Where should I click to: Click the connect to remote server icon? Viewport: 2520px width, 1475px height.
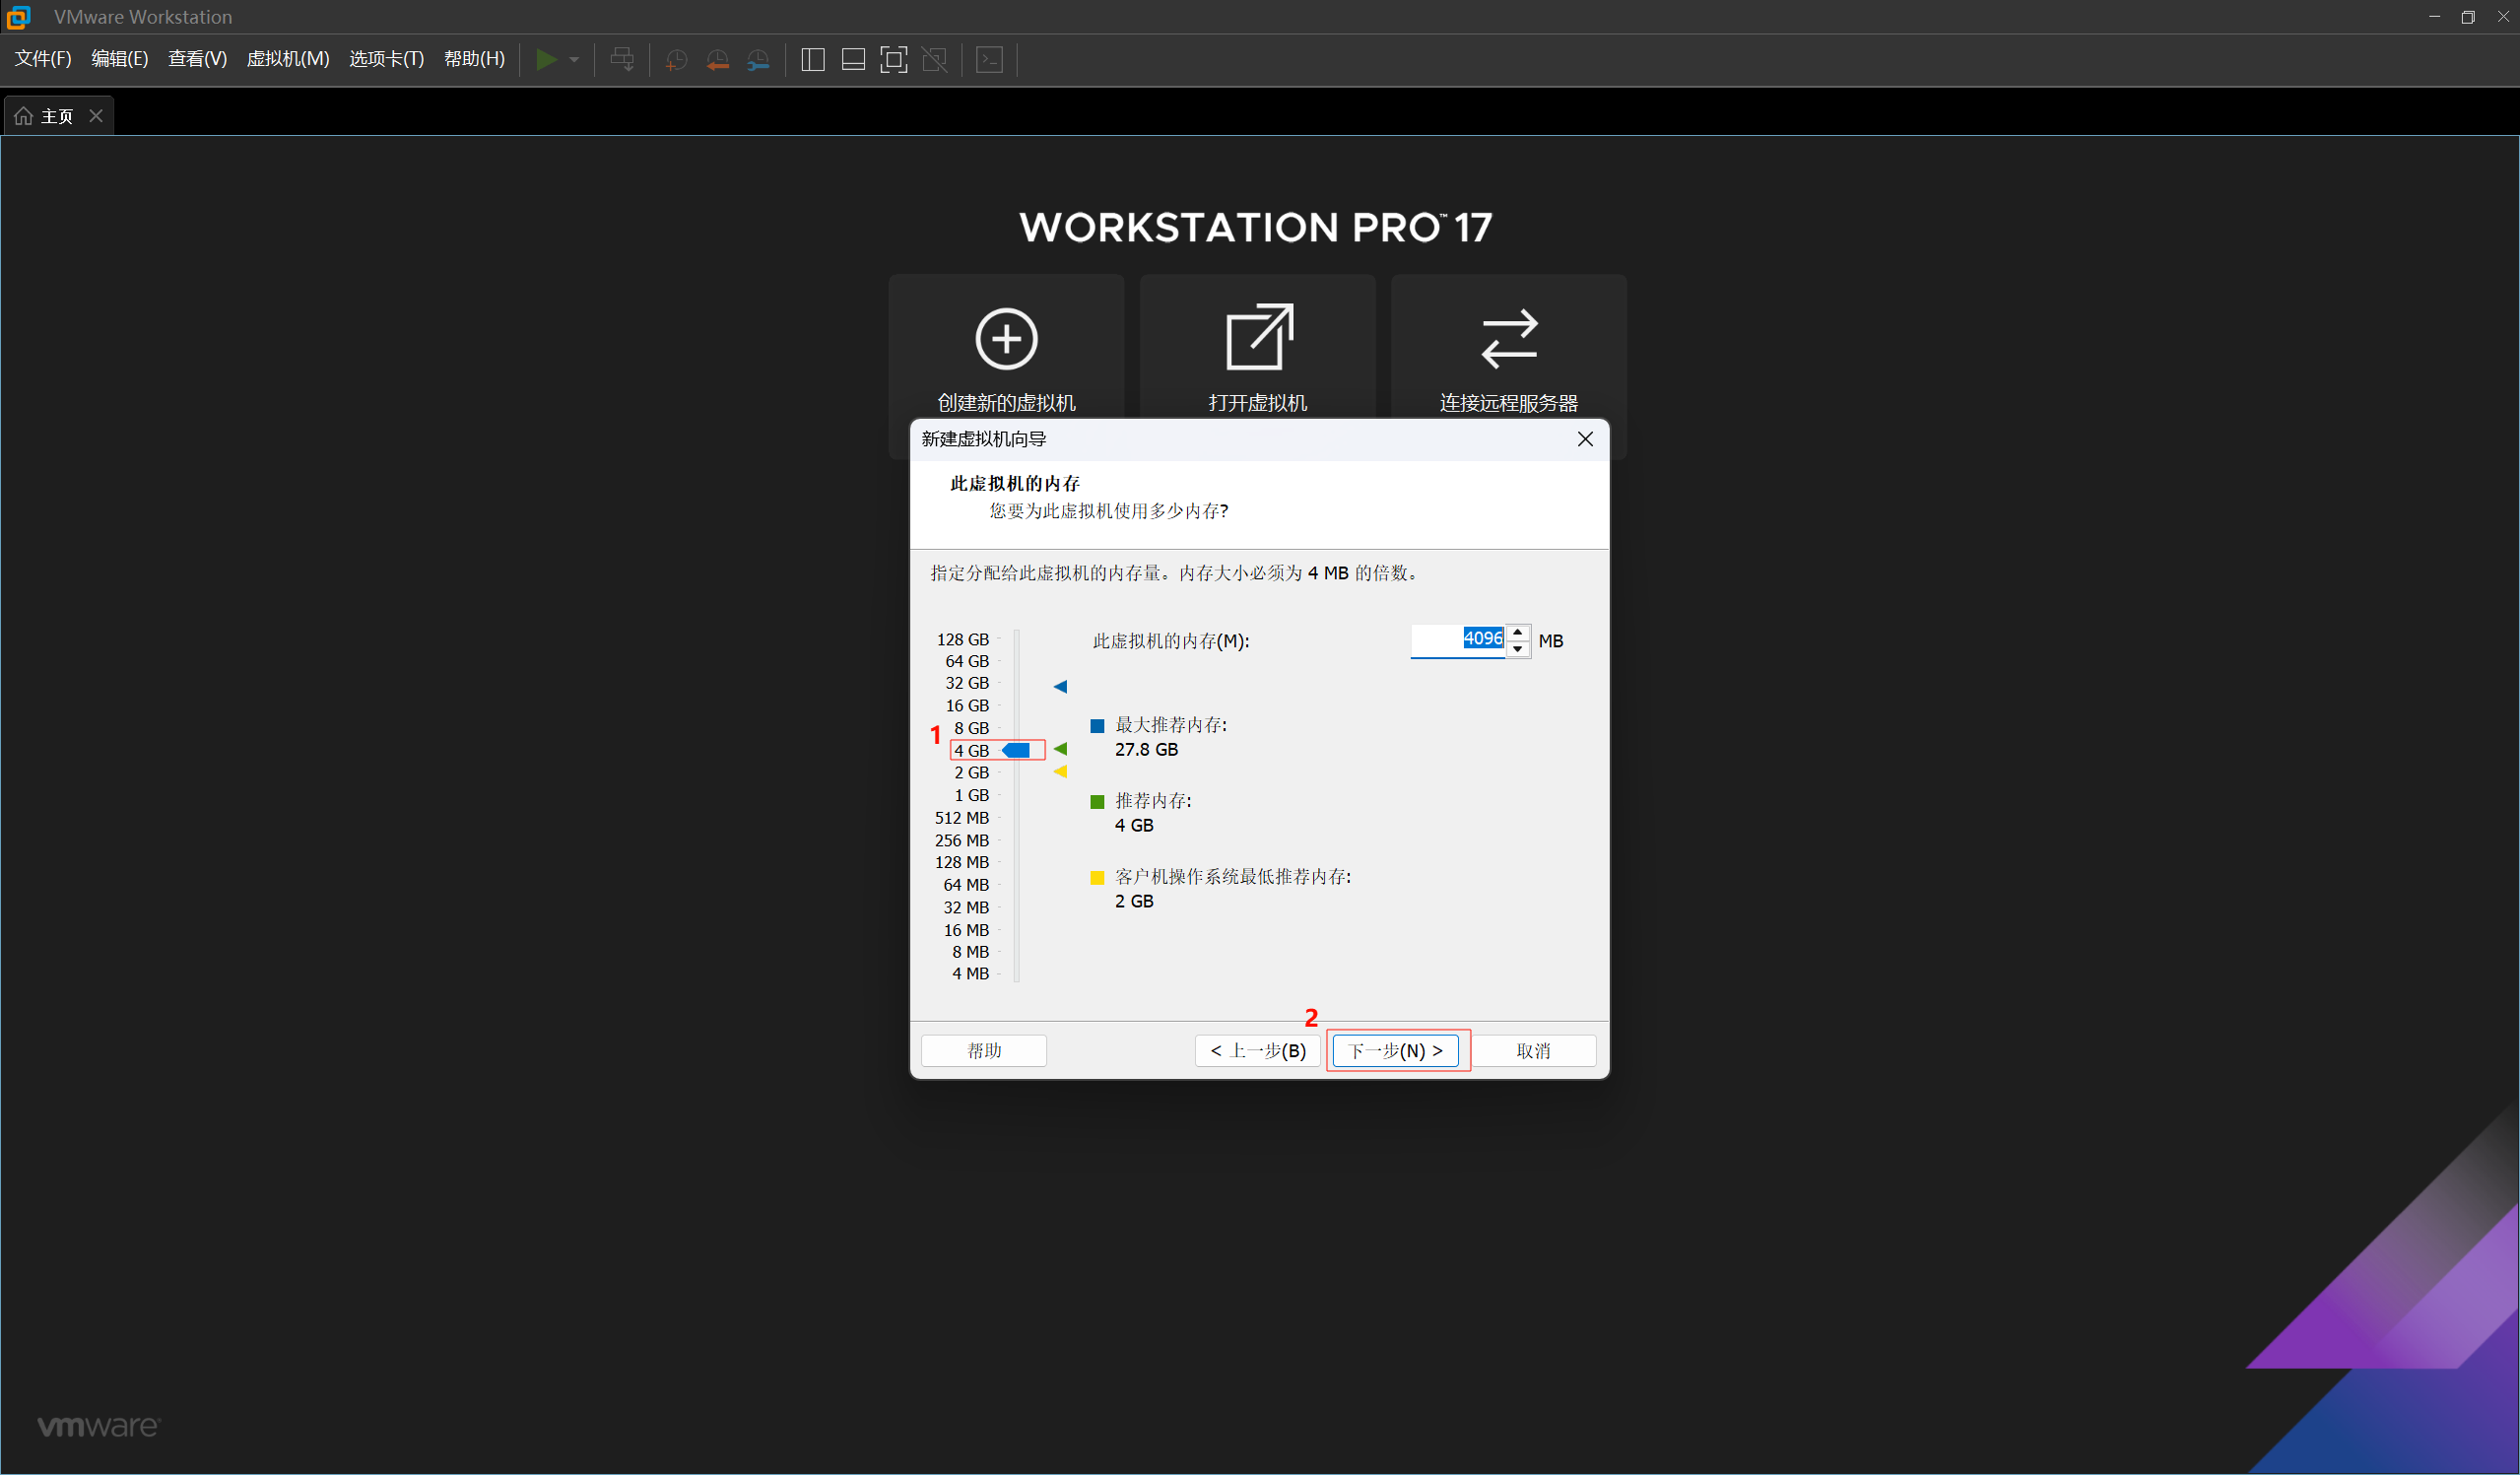[1508, 339]
